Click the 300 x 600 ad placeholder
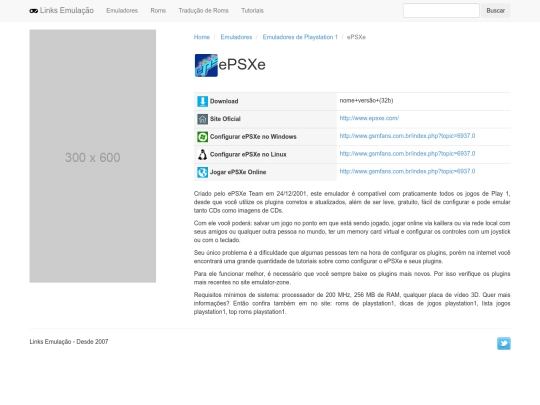540x405 pixels. point(93,156)
